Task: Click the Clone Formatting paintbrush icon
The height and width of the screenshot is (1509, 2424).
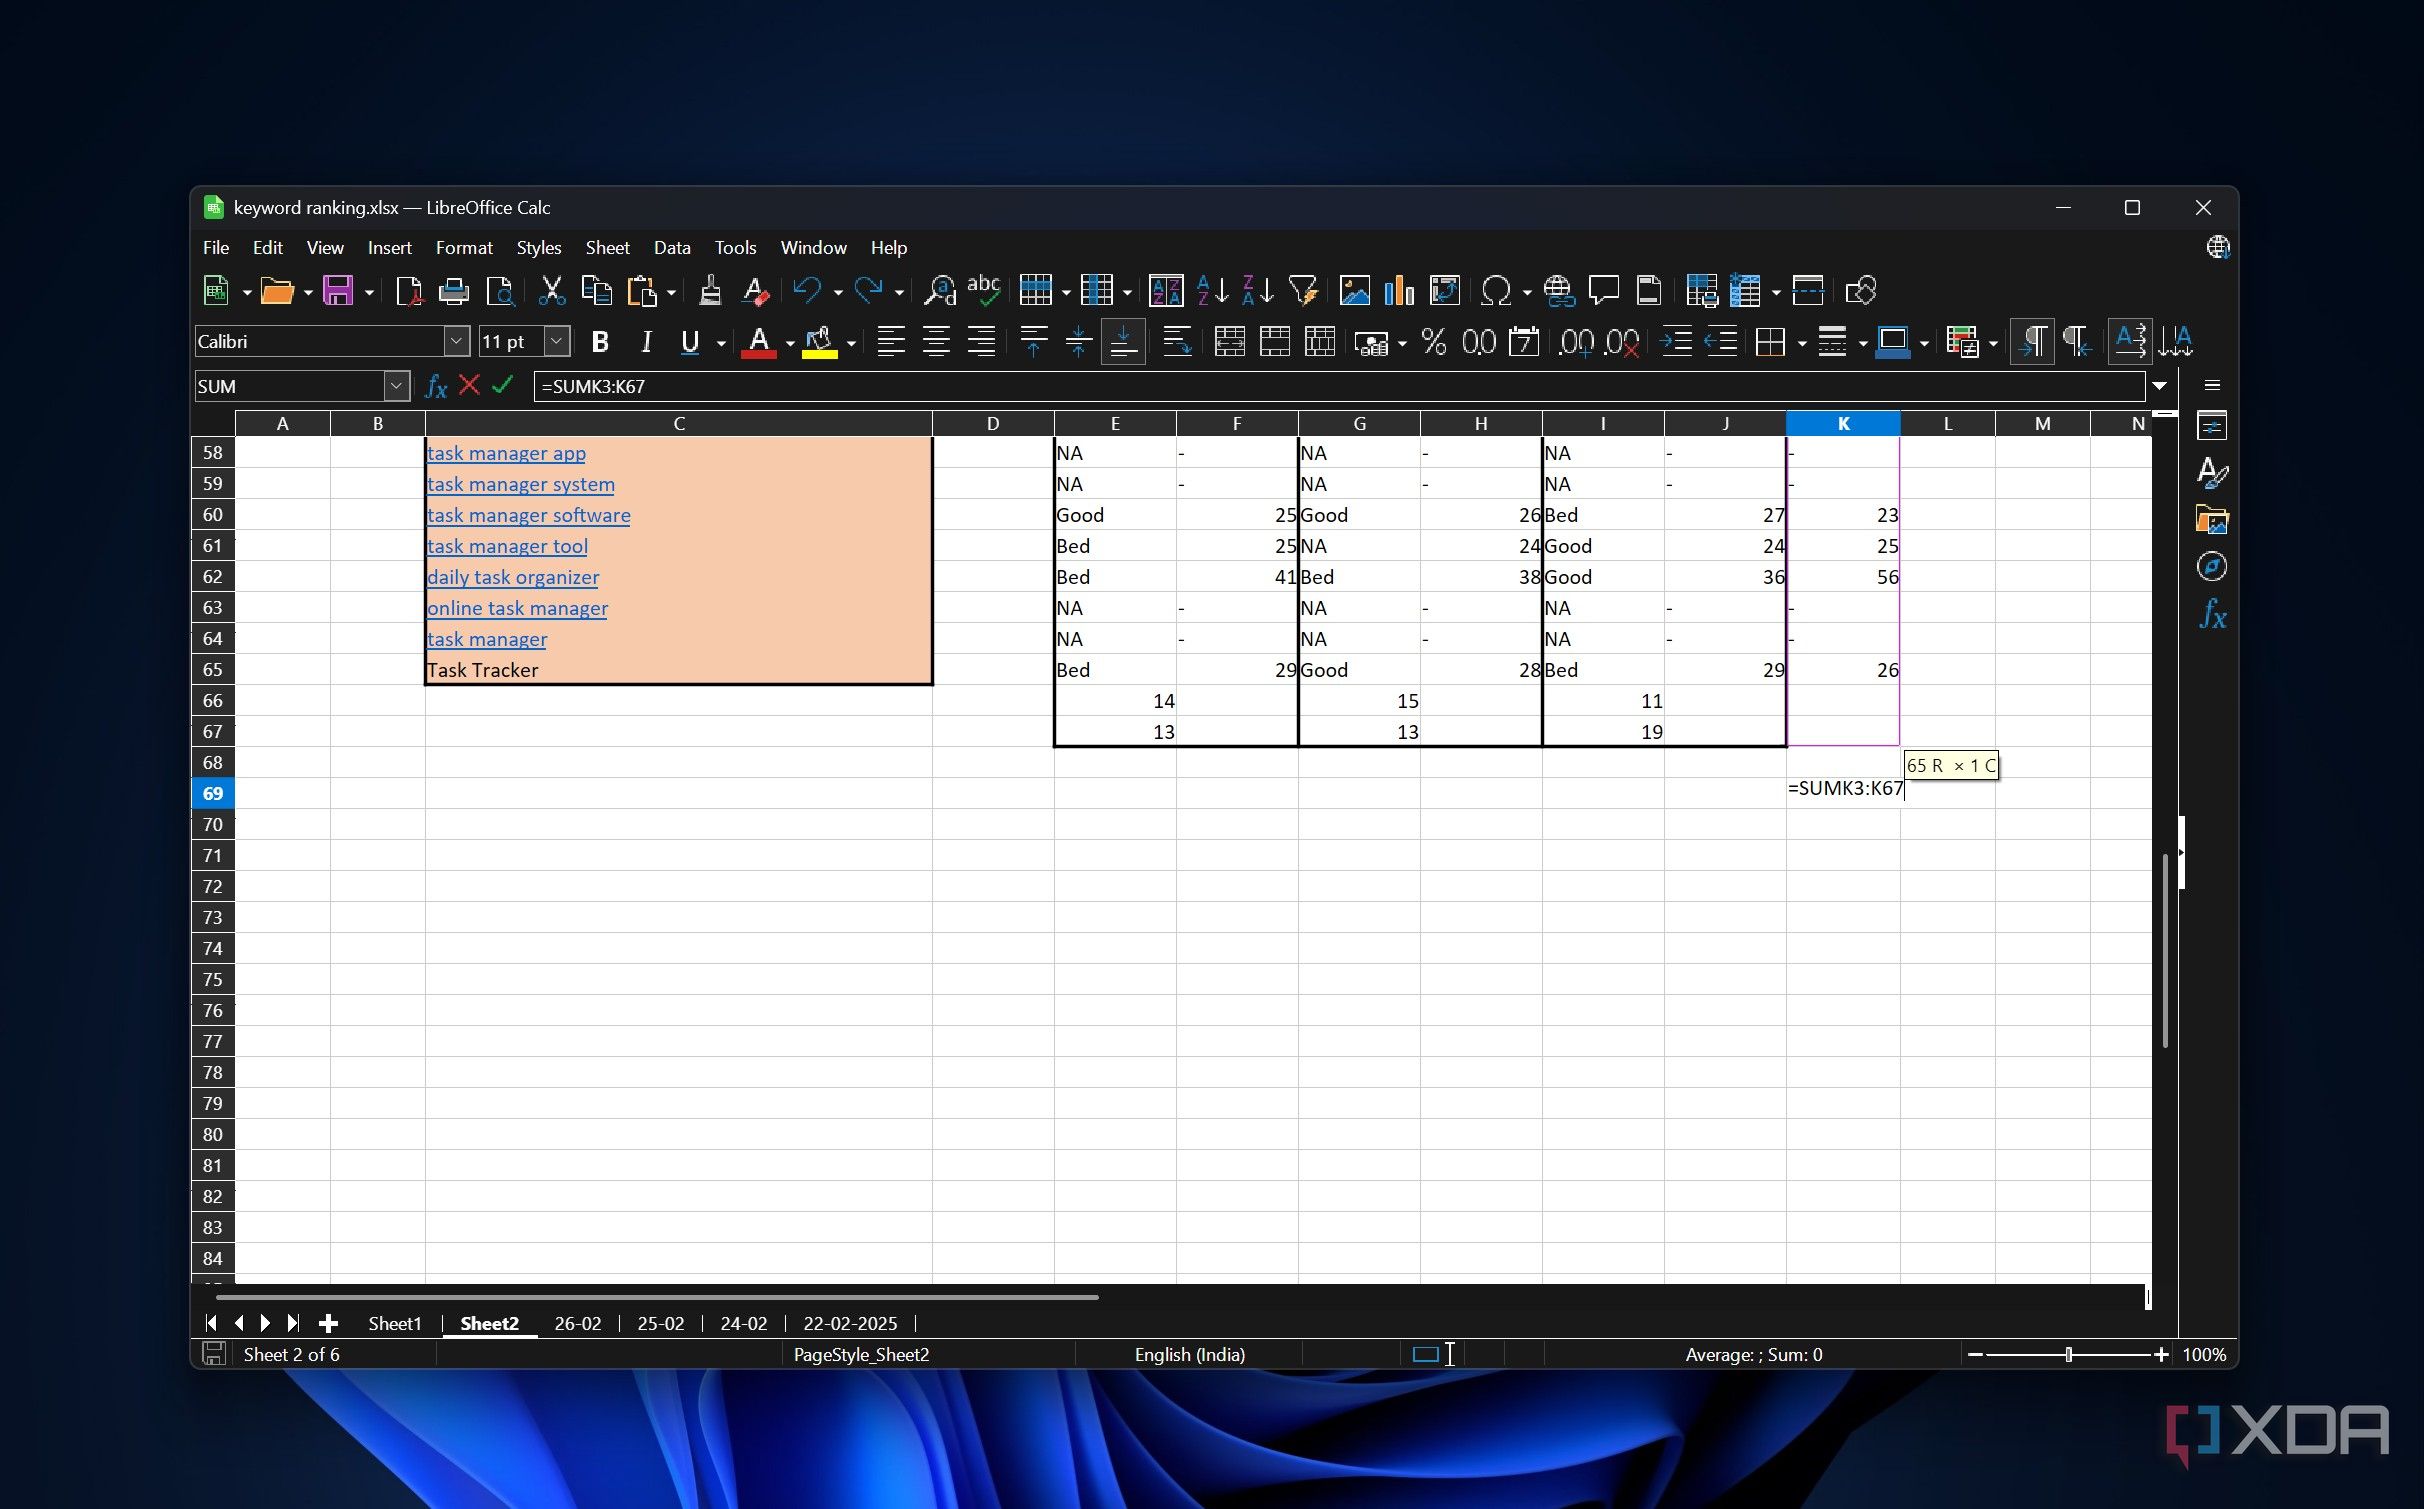Action: pyautogui.click(x=710, y=291)
